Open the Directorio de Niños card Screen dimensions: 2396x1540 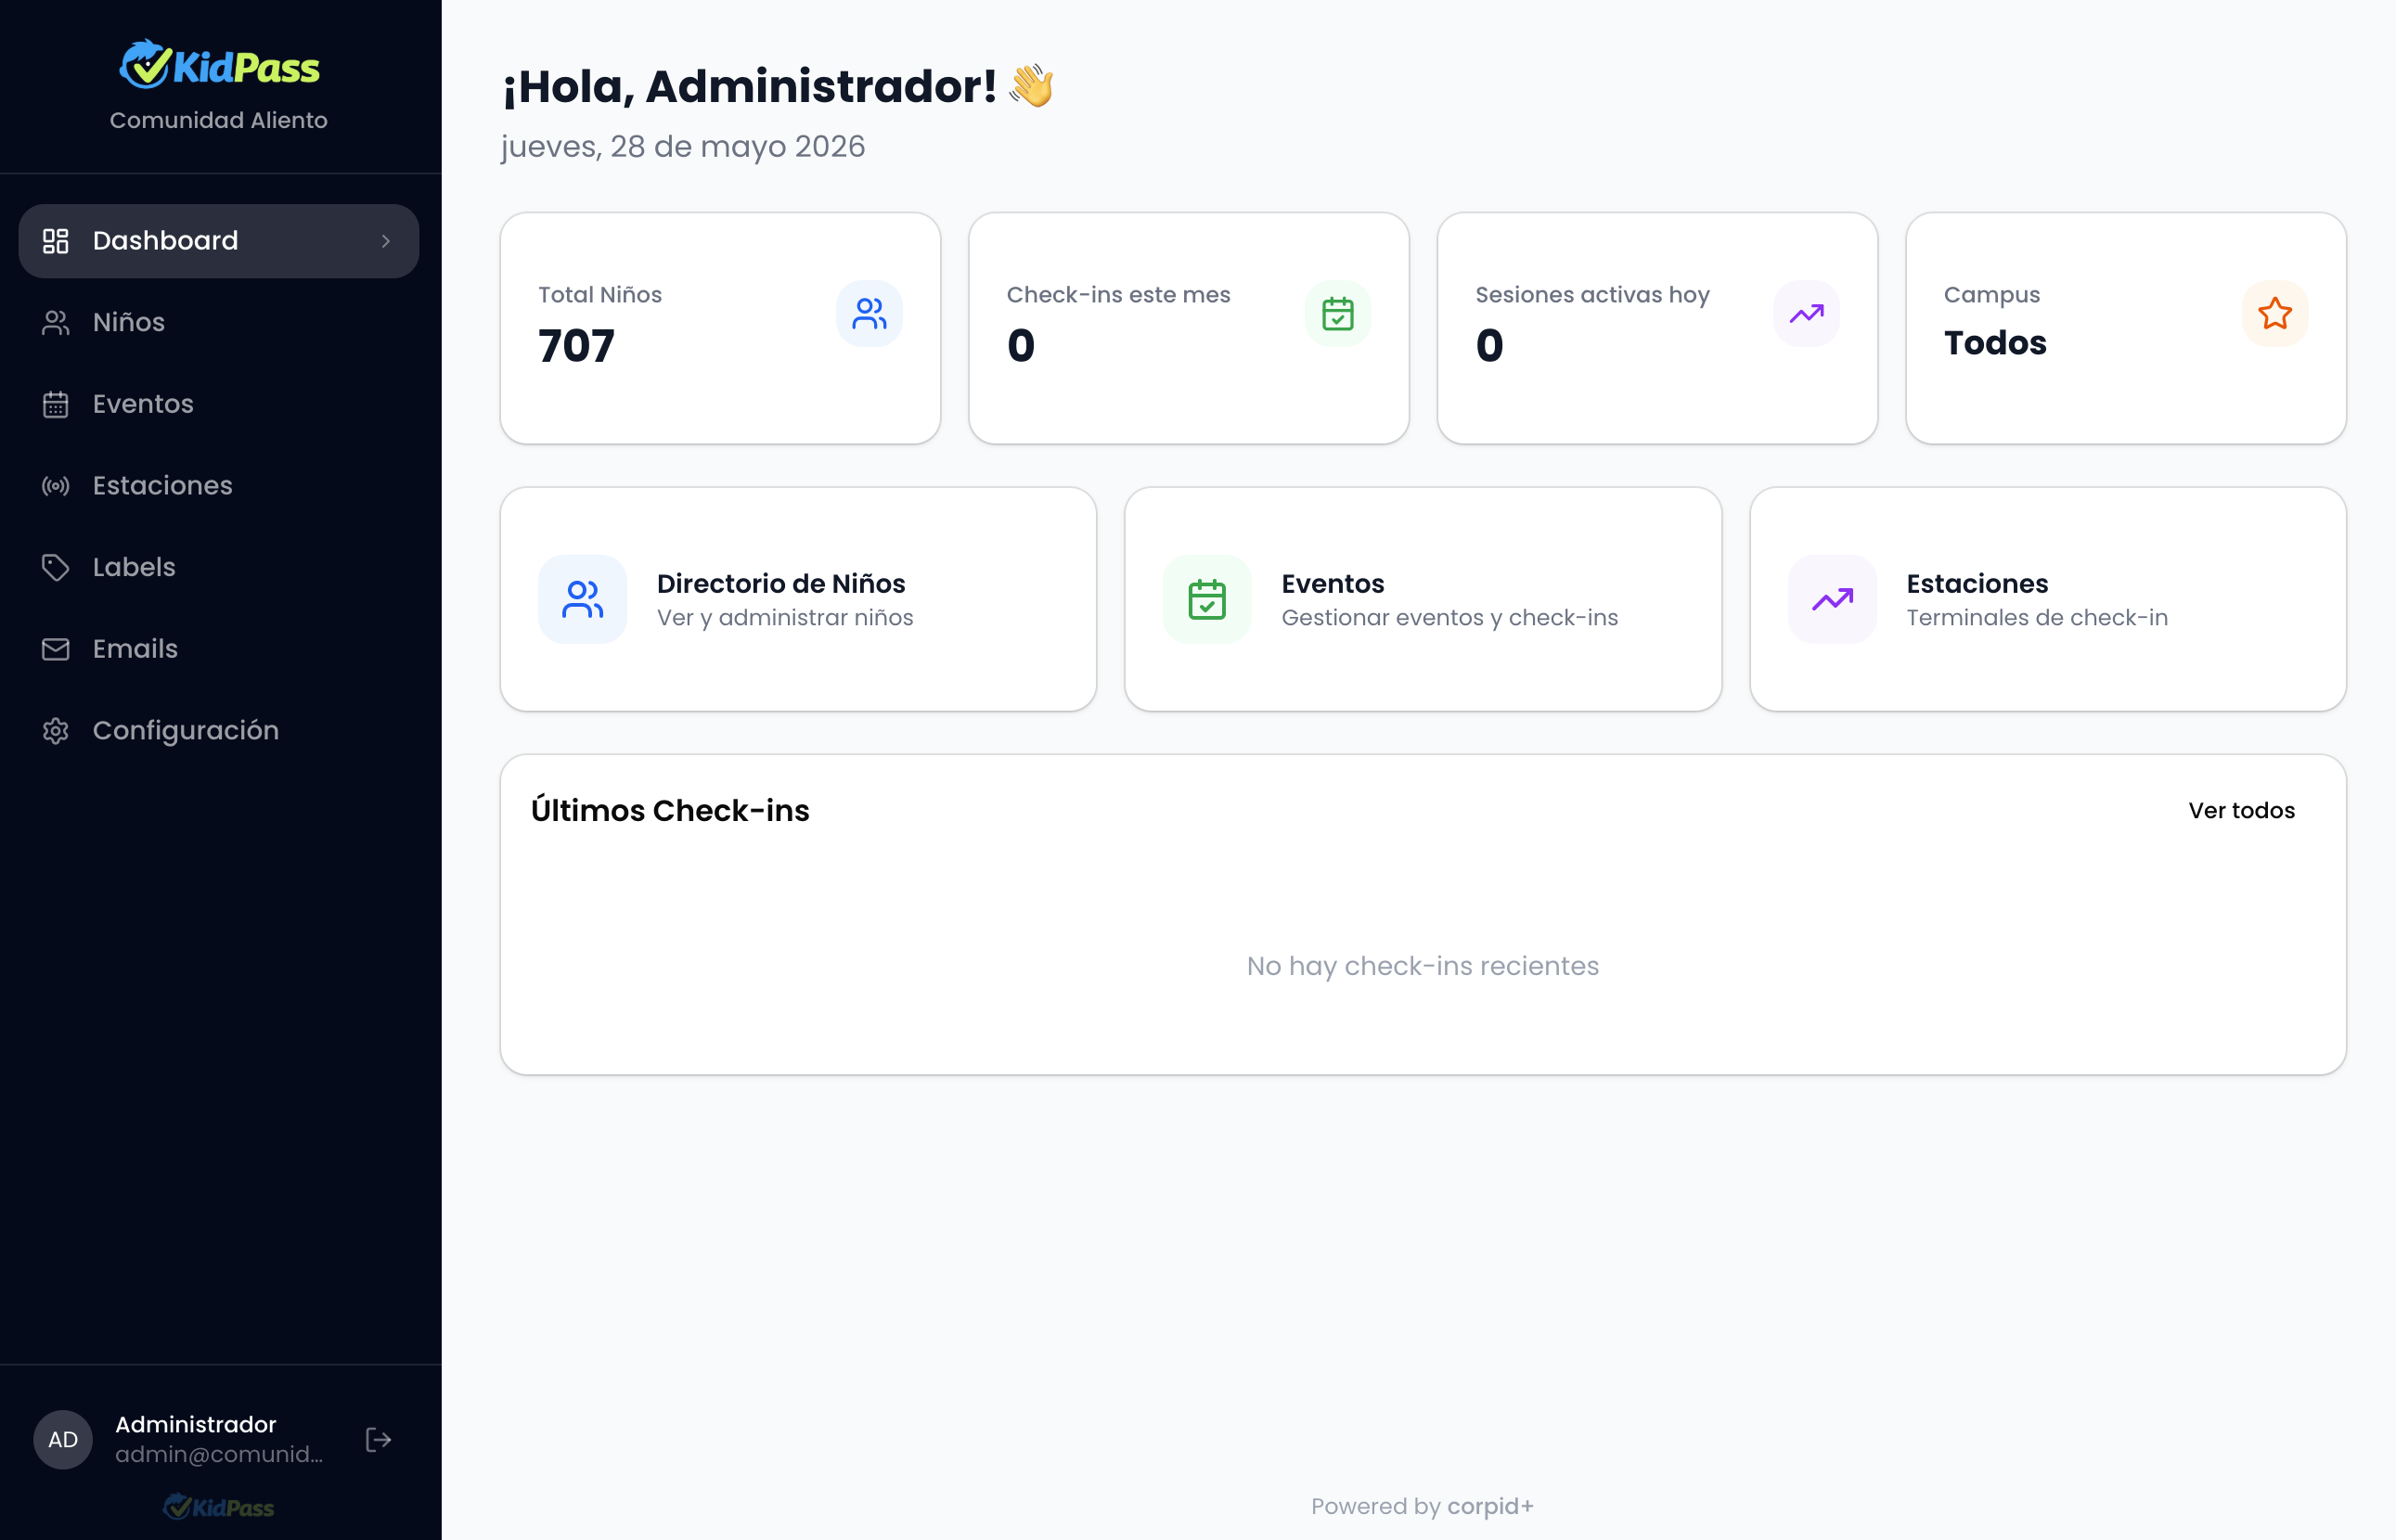pyautogui.click(x=798, y=599)
